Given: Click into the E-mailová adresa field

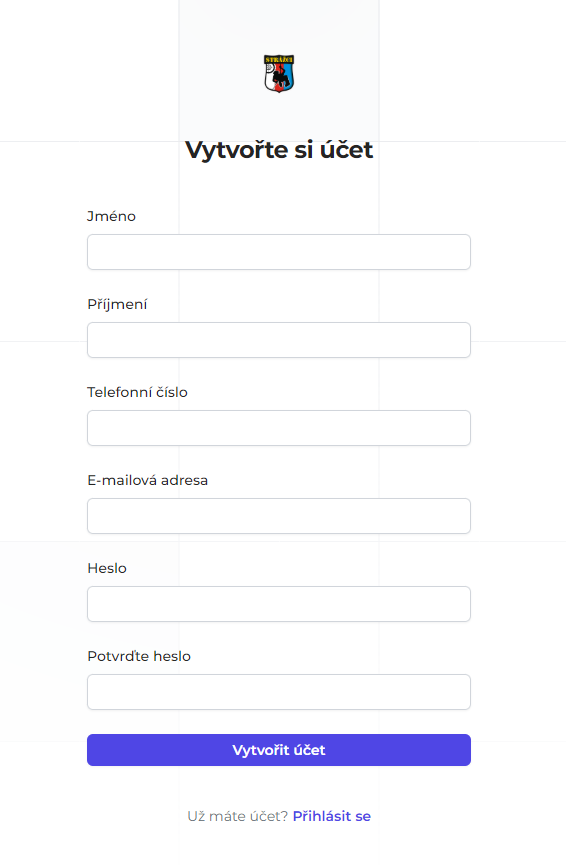Looking at the screenshot, I should pyautogui.click(x=279, y=516).
